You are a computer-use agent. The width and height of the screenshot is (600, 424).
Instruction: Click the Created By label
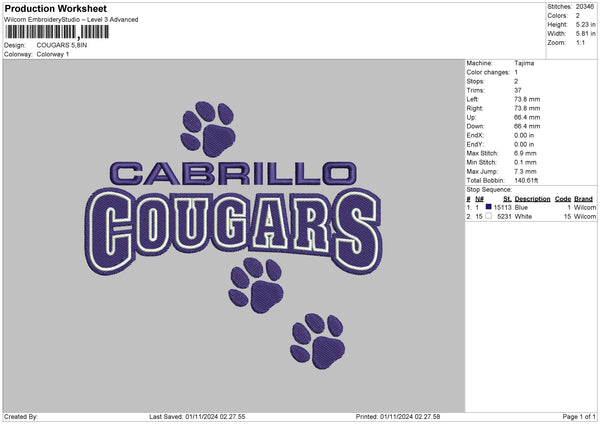click(21, 417)
